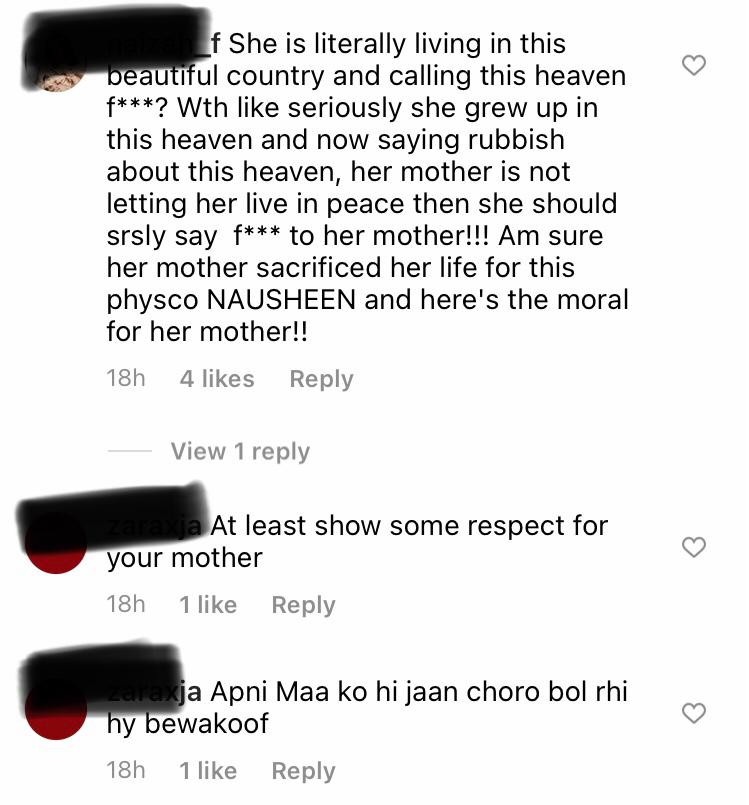Open the avatar beside the 'Apni Maa ko' comment

56,708
